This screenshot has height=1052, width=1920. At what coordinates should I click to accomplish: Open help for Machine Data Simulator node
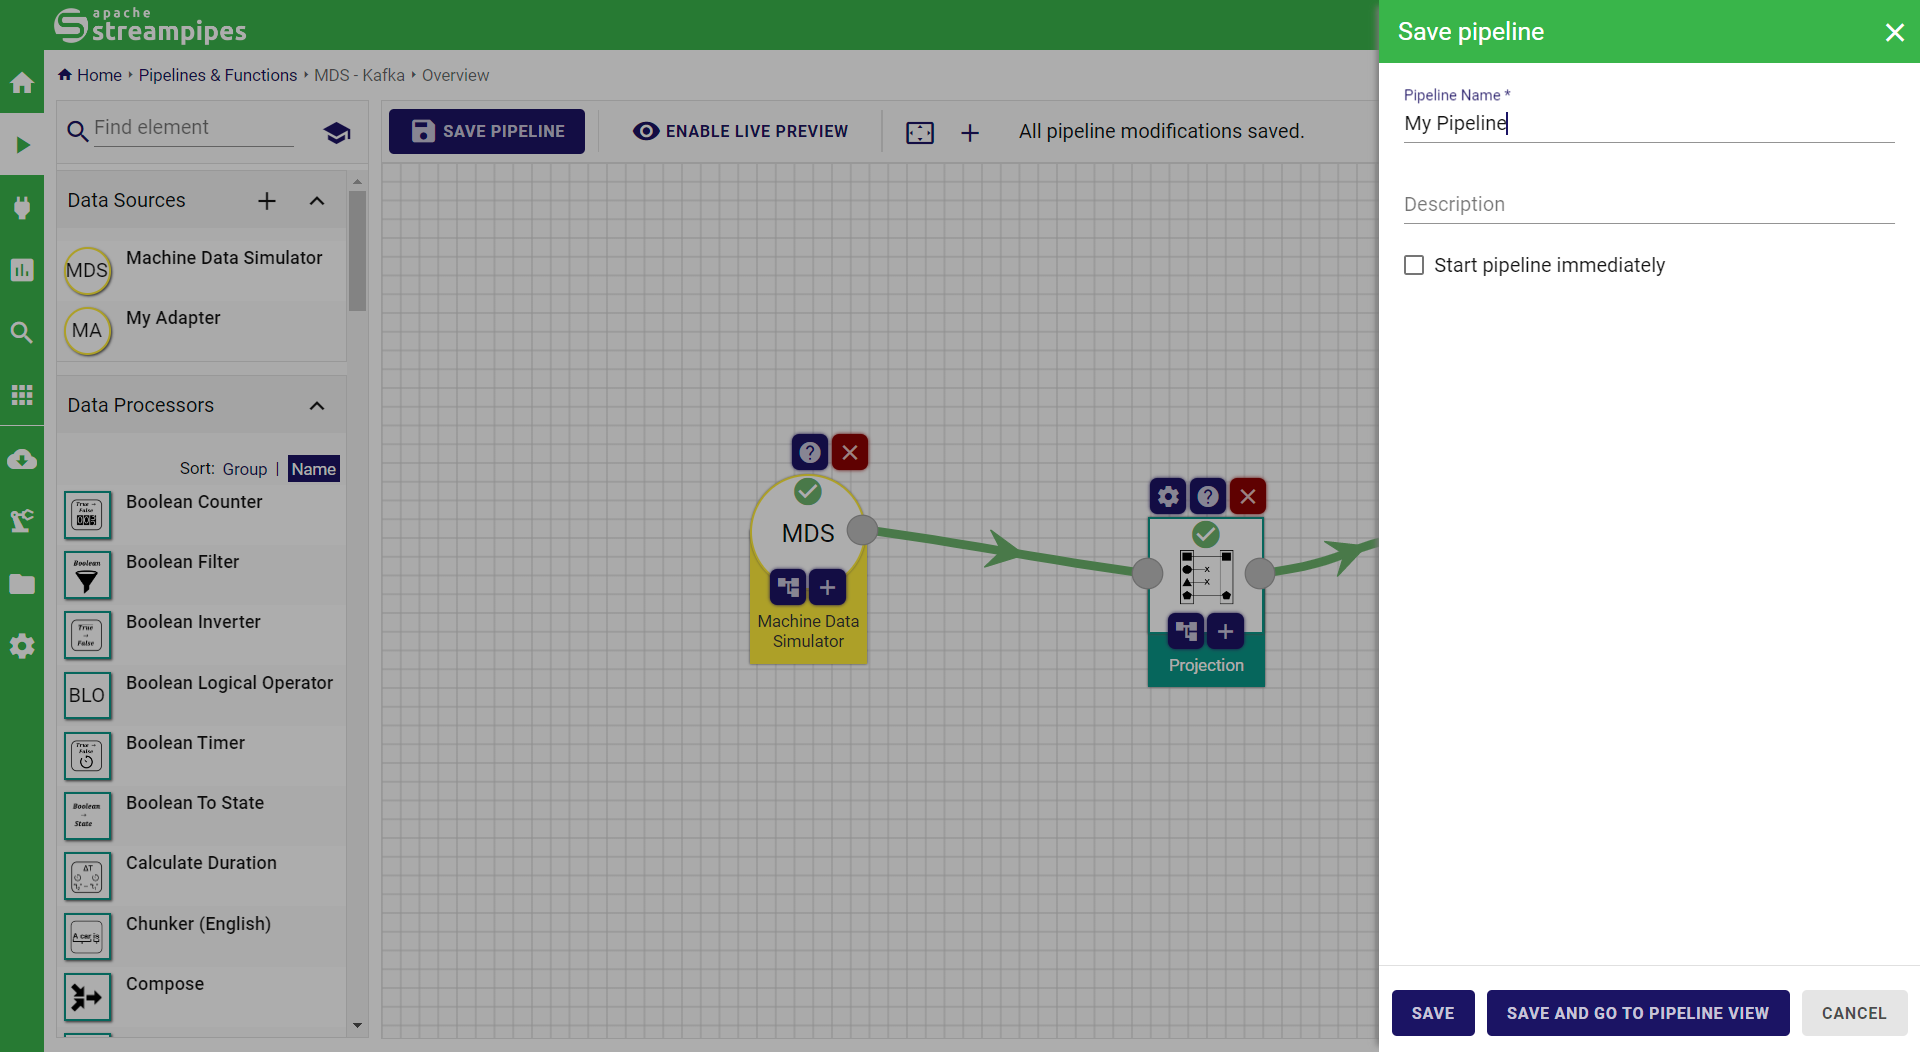click(x=809, y=452)
